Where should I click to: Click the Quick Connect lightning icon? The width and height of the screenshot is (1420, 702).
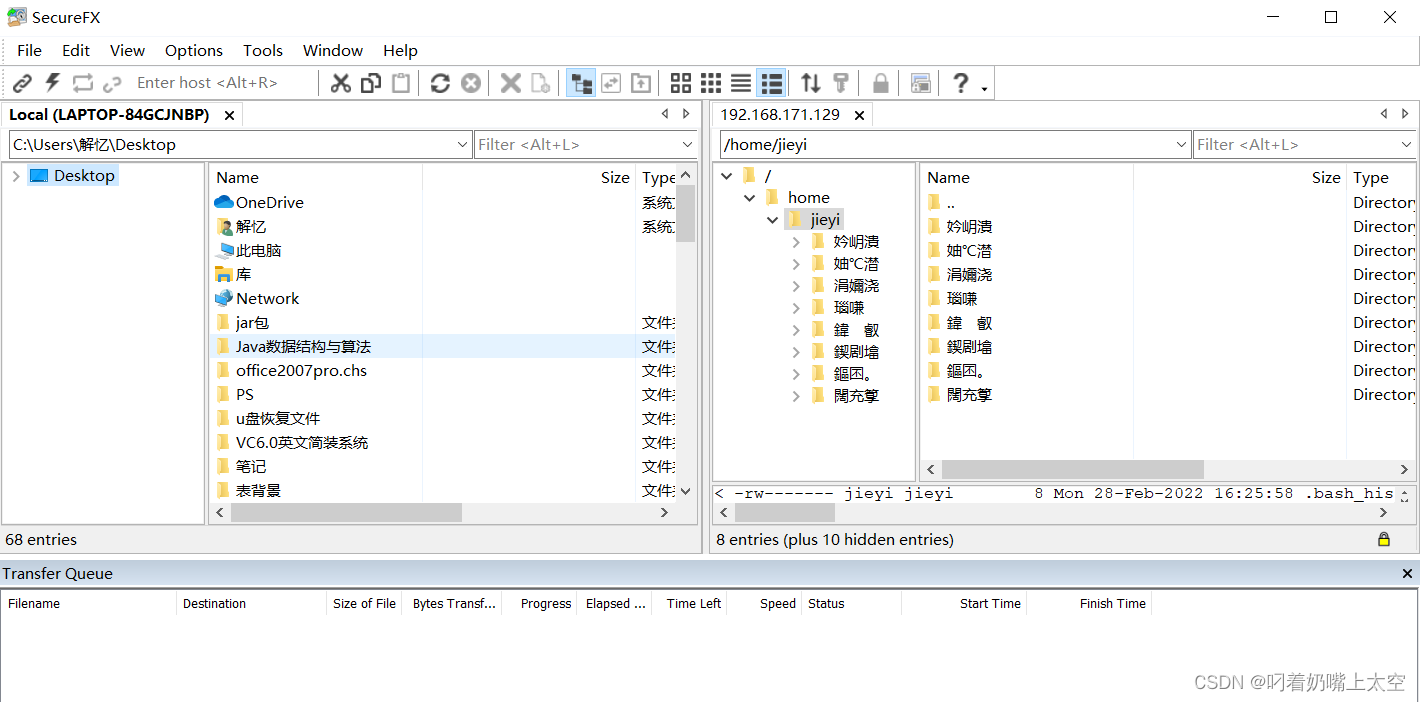pos(52,83)
